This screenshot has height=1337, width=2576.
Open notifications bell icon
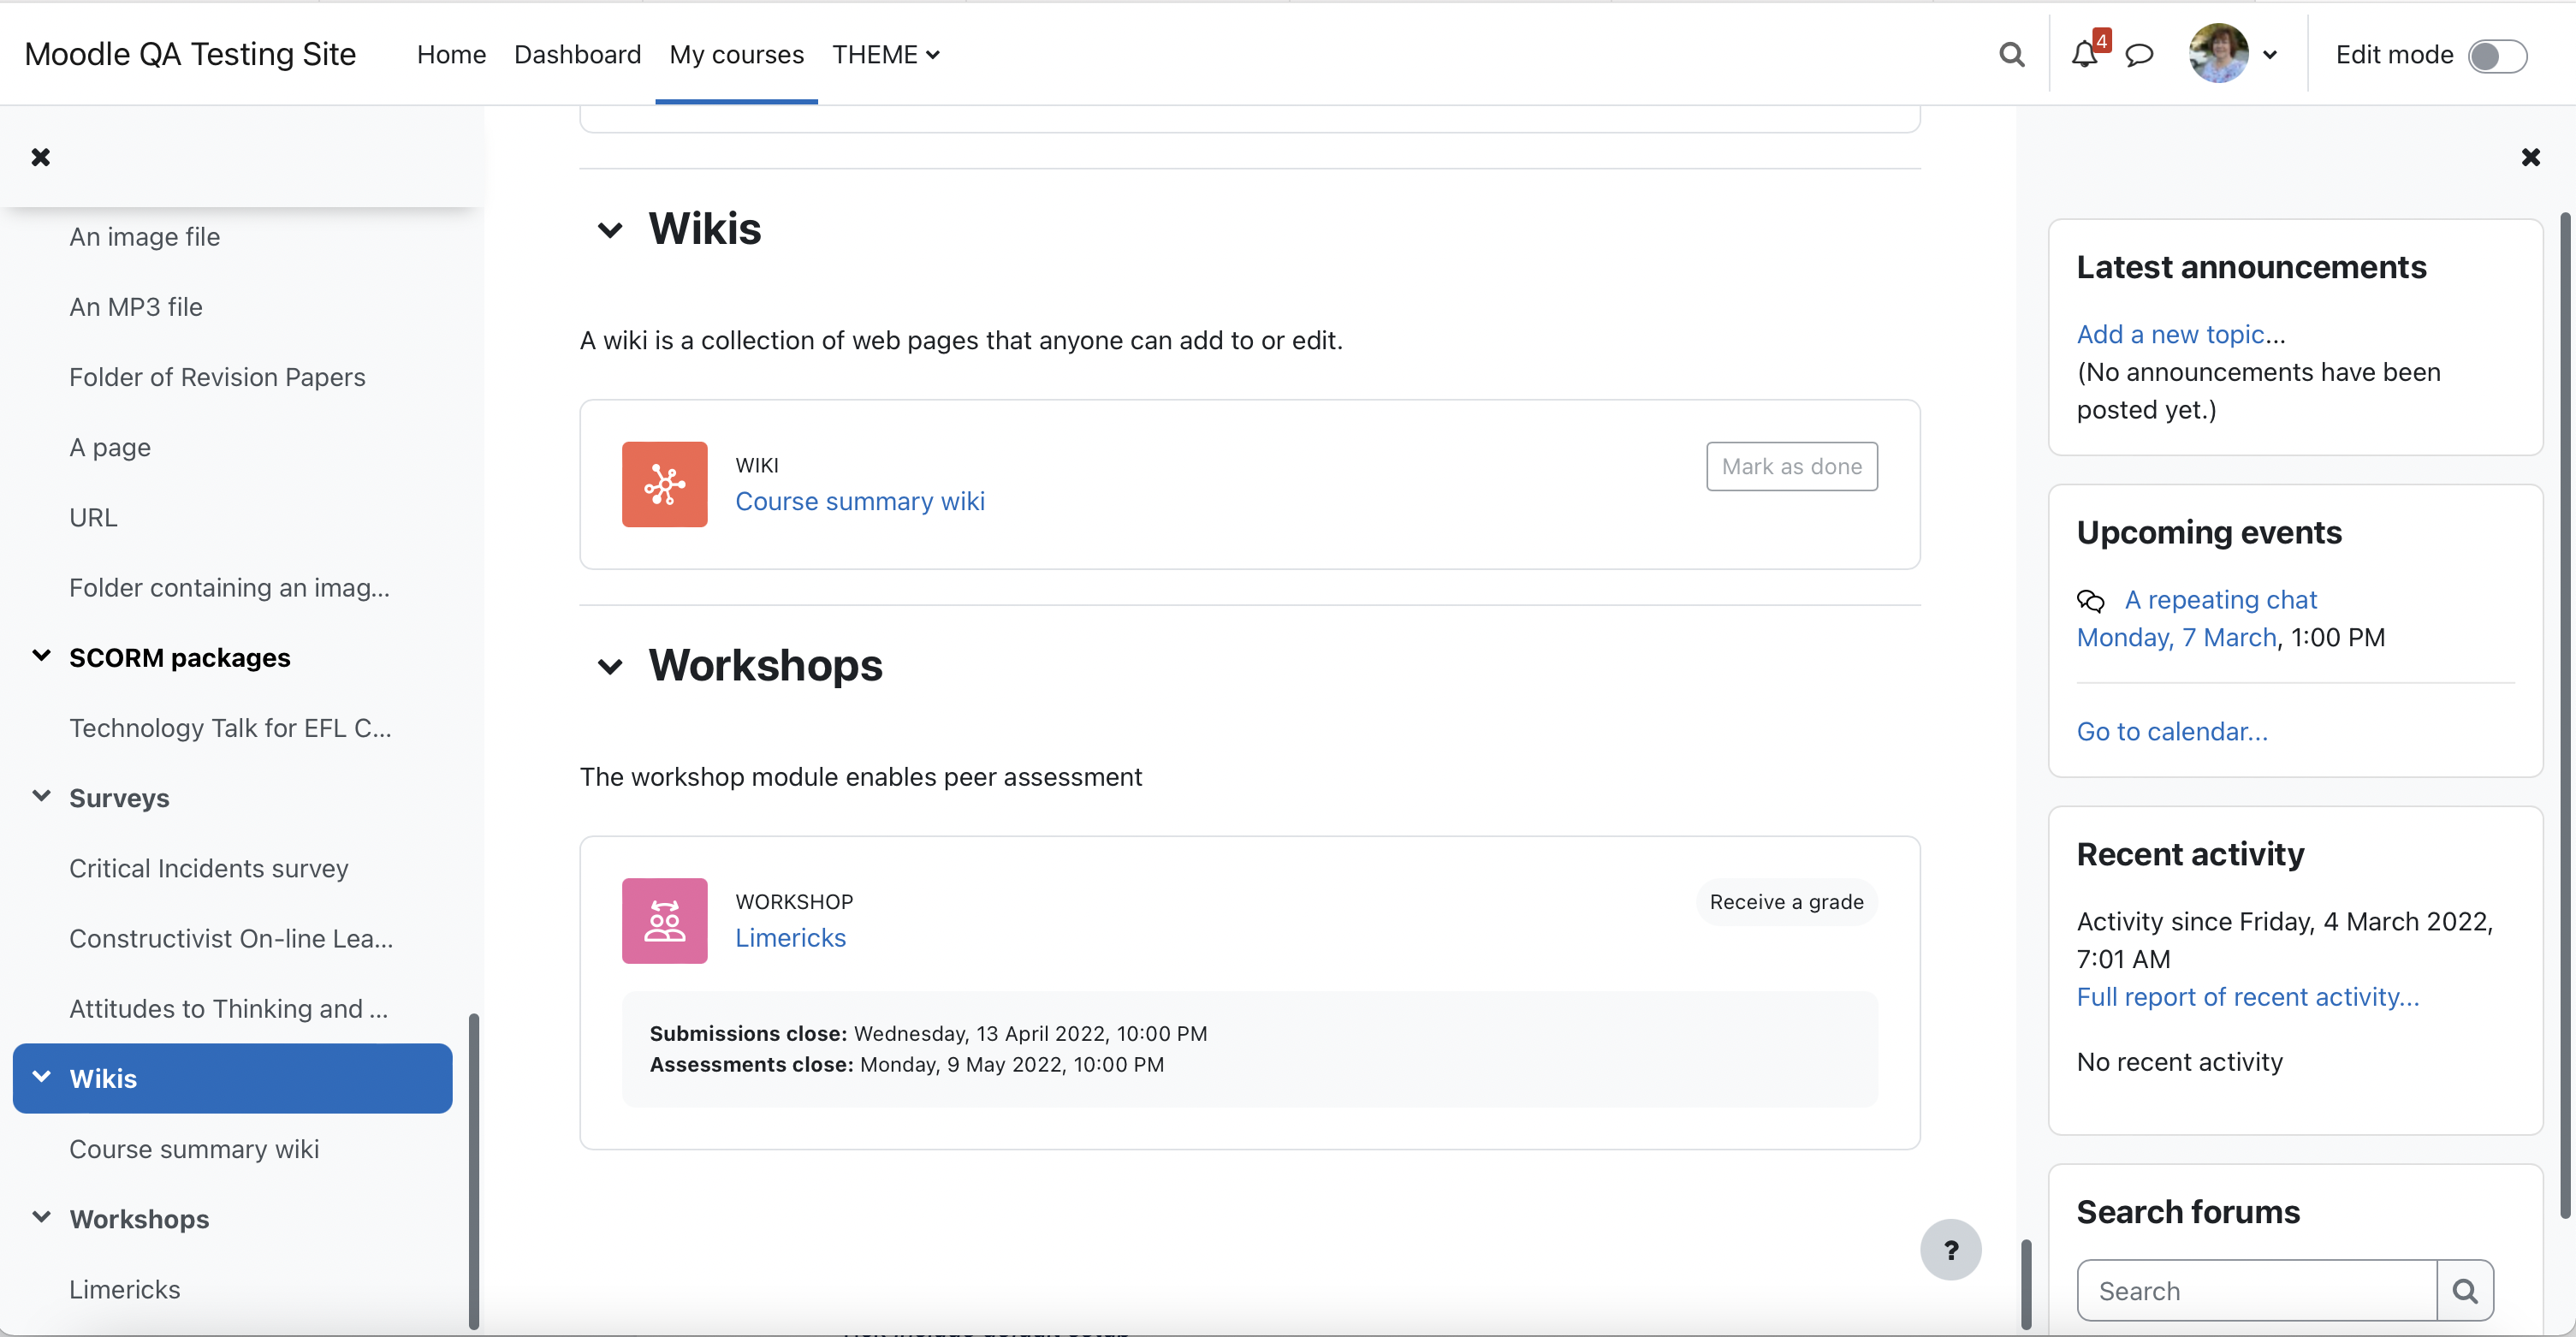pyautogui.click(x=2085, y=54)
